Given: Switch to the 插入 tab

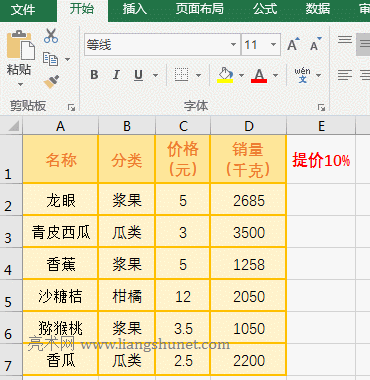Looking at the screenshot, I should click(135, 9).
